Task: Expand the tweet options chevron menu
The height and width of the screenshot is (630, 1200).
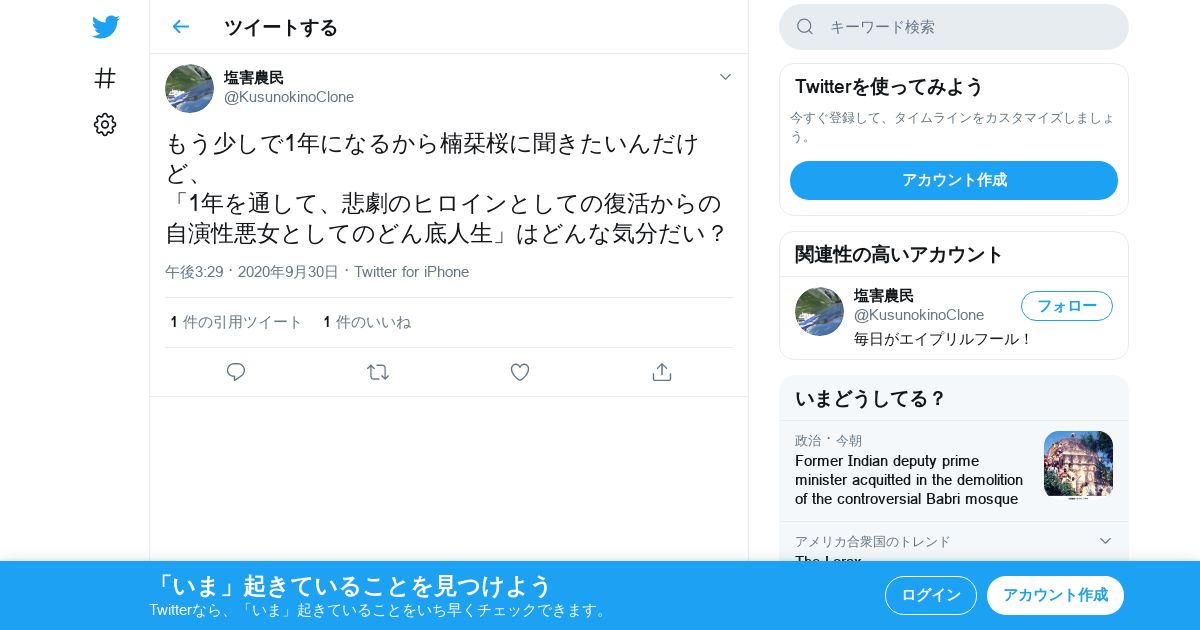Action: [x=726, y=77]
